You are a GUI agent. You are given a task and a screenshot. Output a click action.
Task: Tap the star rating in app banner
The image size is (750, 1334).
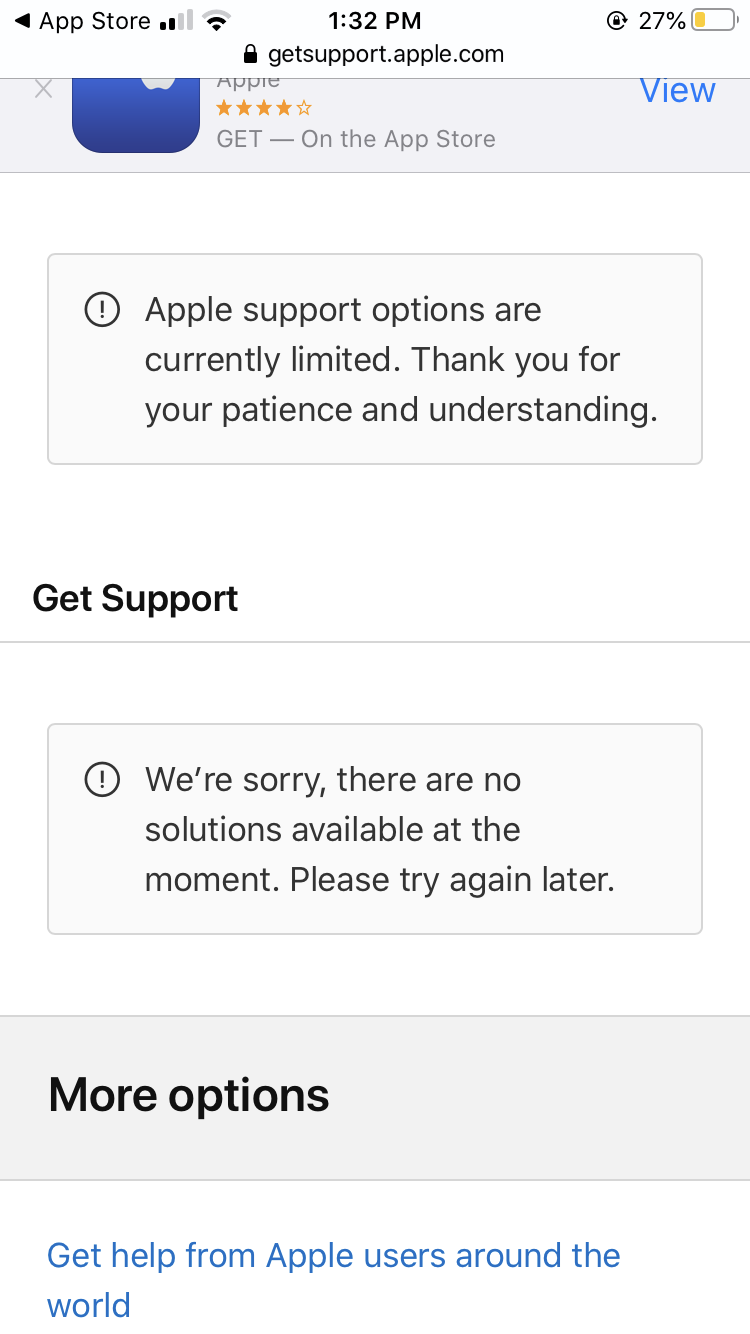(x=264, y=107)
